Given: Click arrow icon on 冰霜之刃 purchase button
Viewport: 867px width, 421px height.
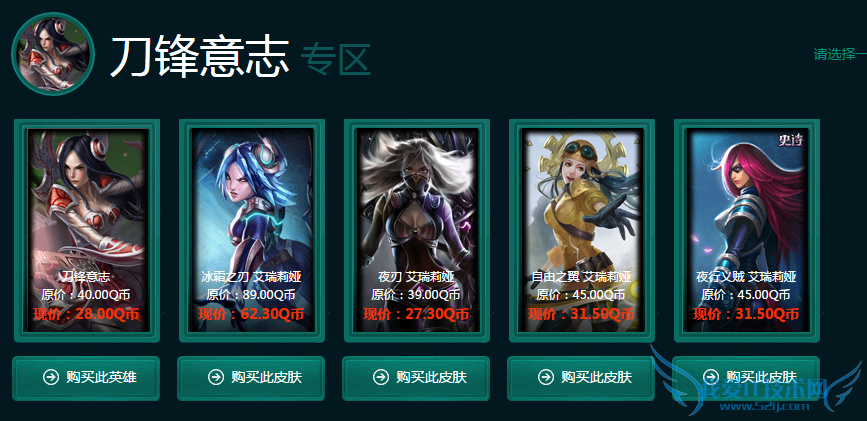Looking at the screenshot, I should (x=216, y=378).
